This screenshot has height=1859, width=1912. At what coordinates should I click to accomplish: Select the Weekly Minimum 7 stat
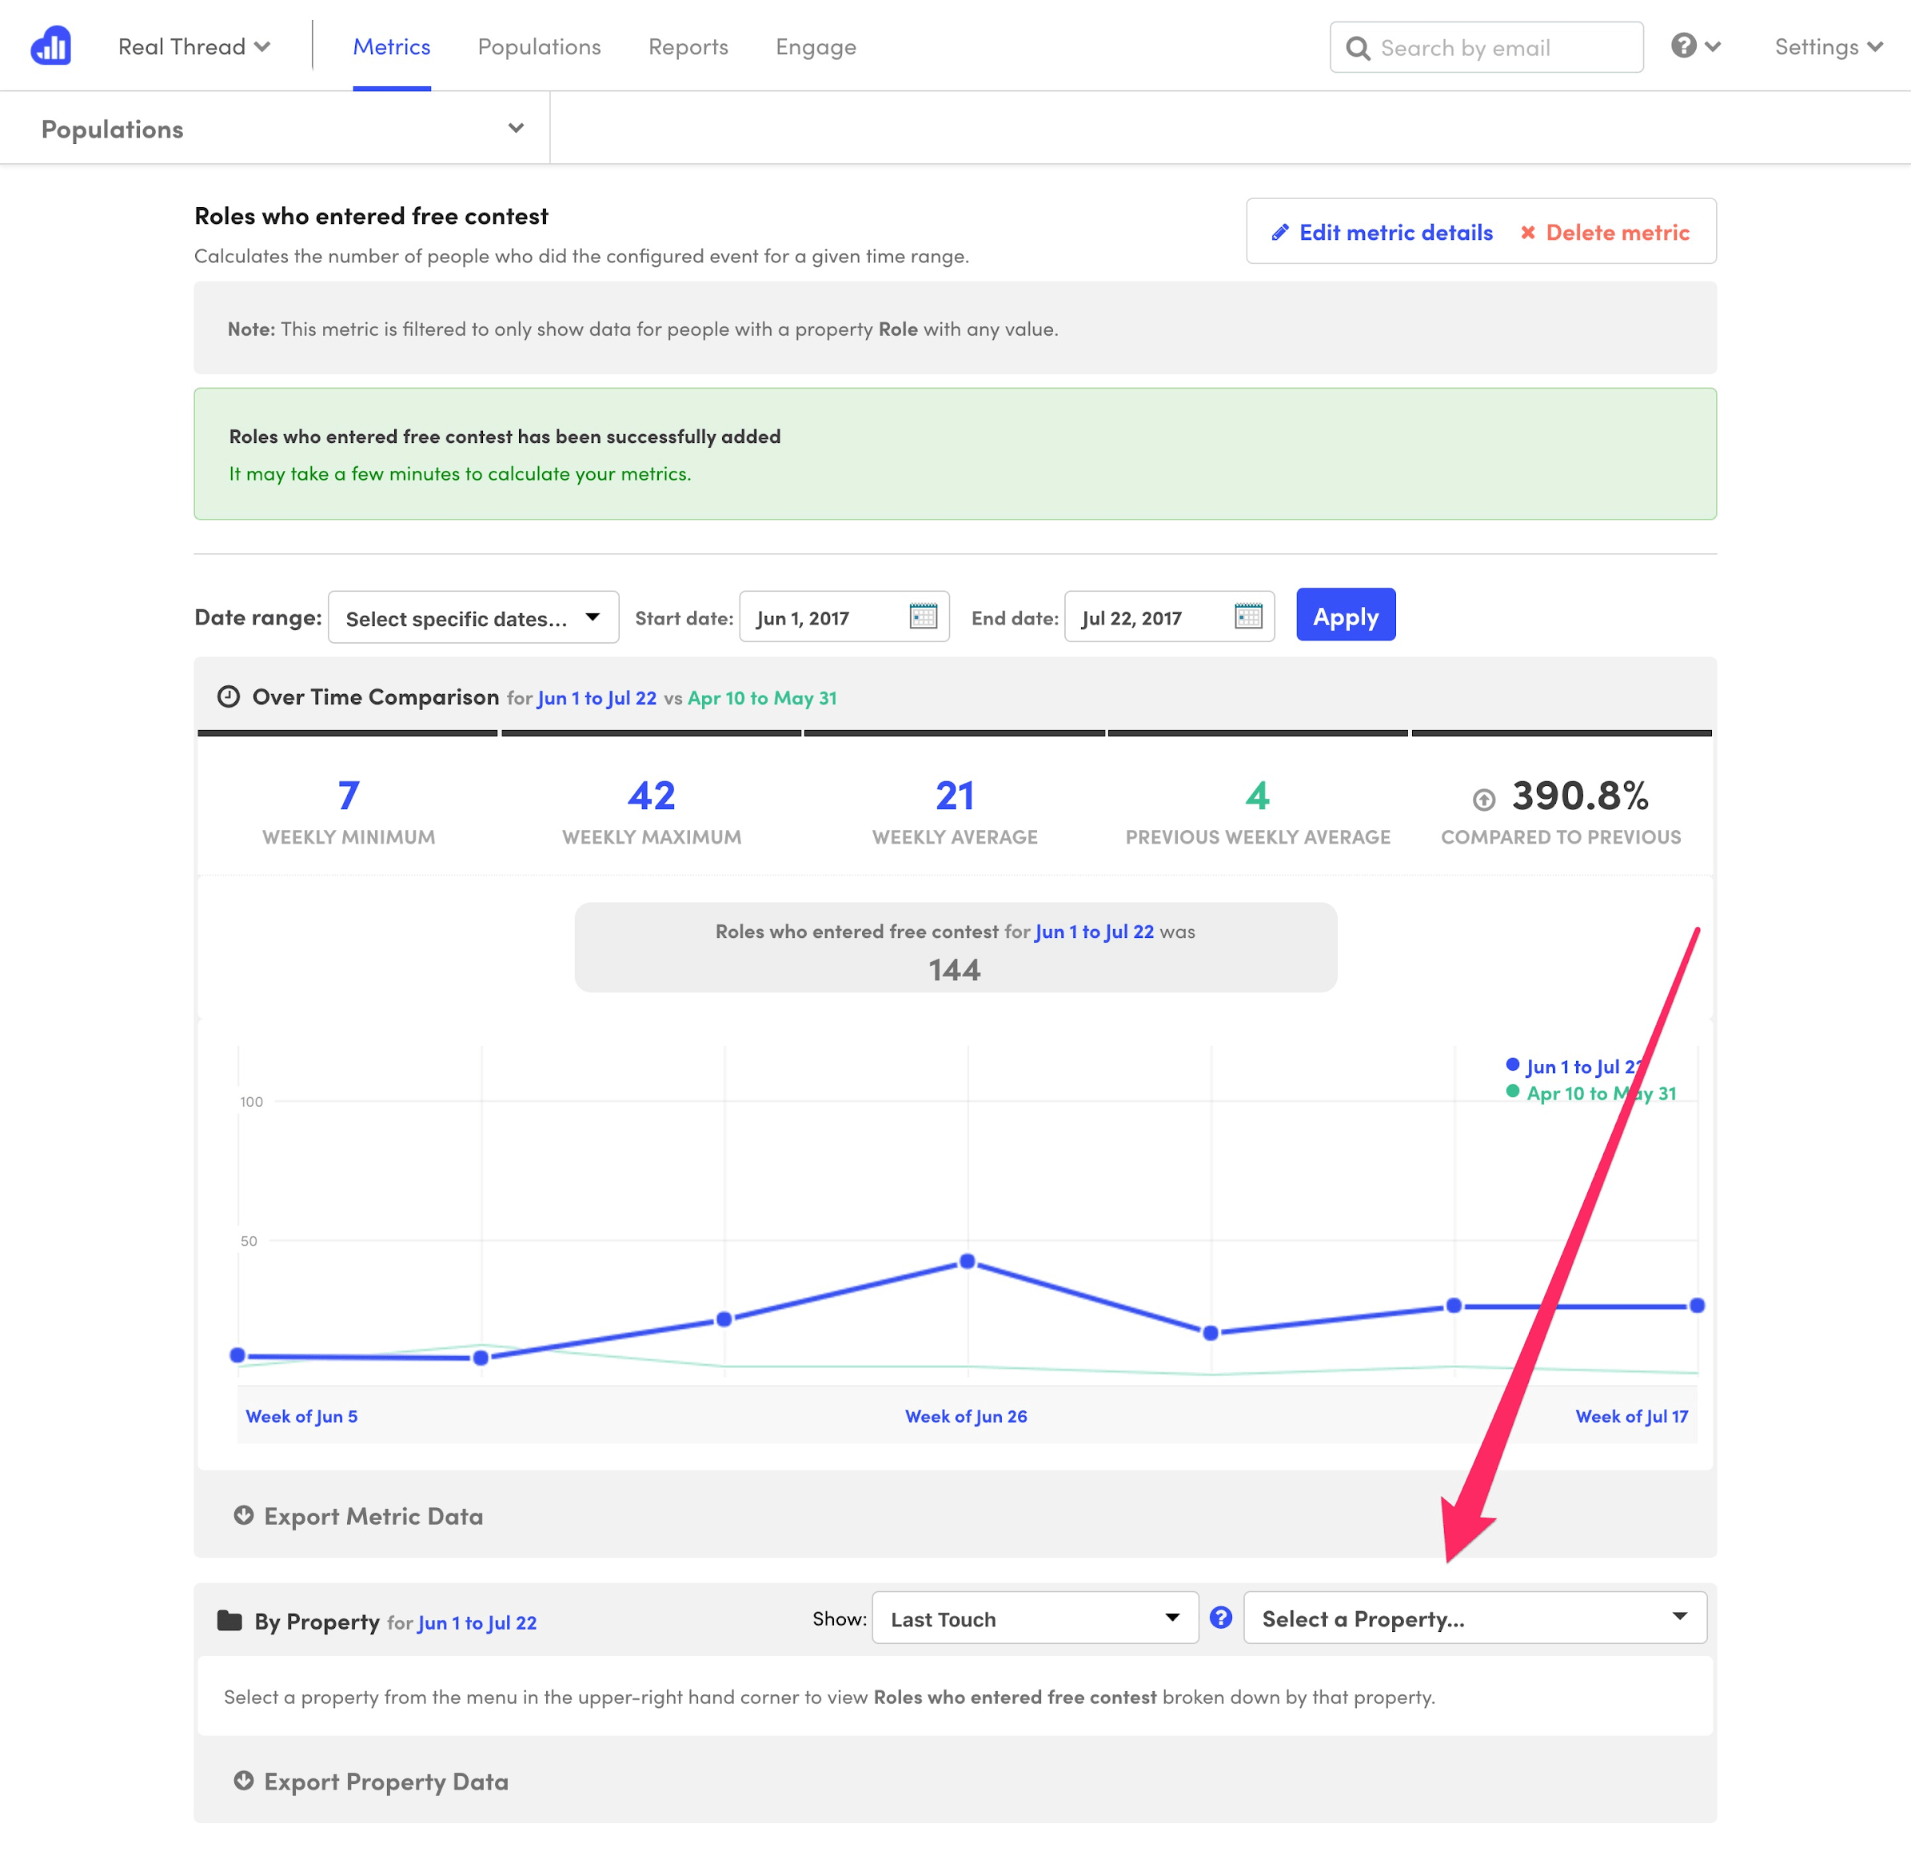tap(348, 810)
